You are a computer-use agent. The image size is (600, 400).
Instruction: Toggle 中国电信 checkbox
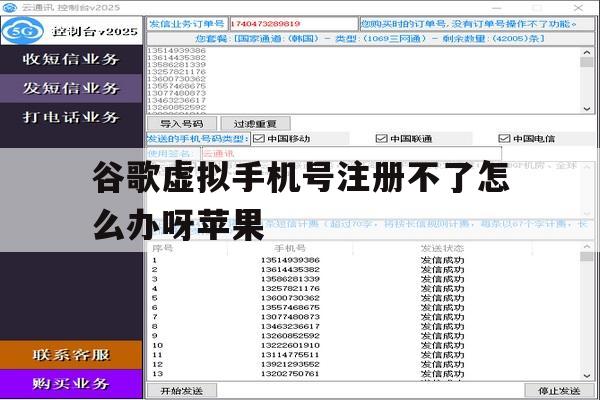(504, 139)
